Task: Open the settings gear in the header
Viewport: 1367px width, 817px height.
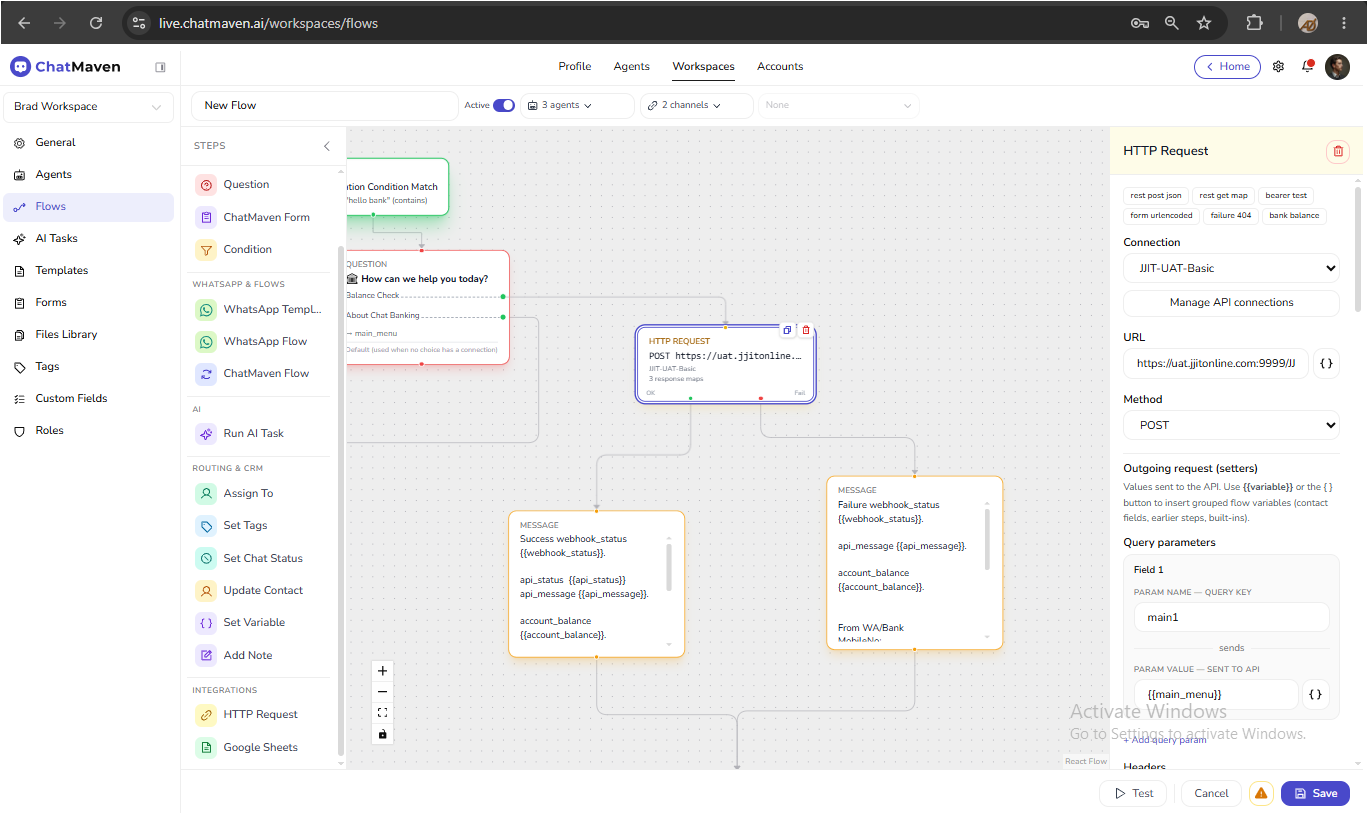Action: tap(1278, 67)
